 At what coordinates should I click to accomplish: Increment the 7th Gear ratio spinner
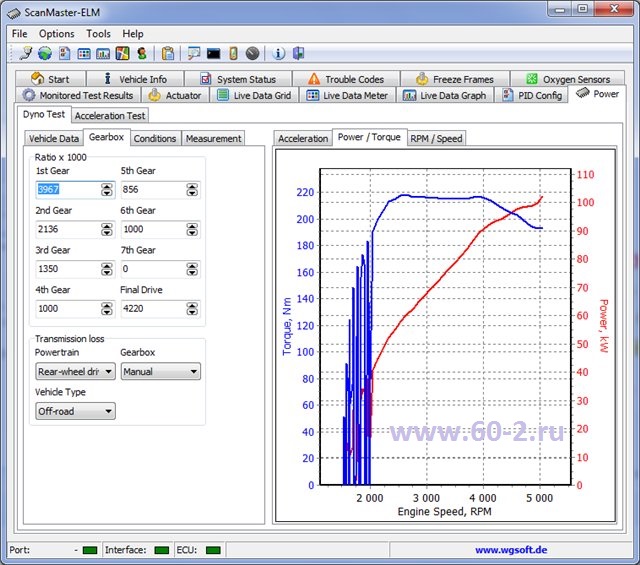192,265
